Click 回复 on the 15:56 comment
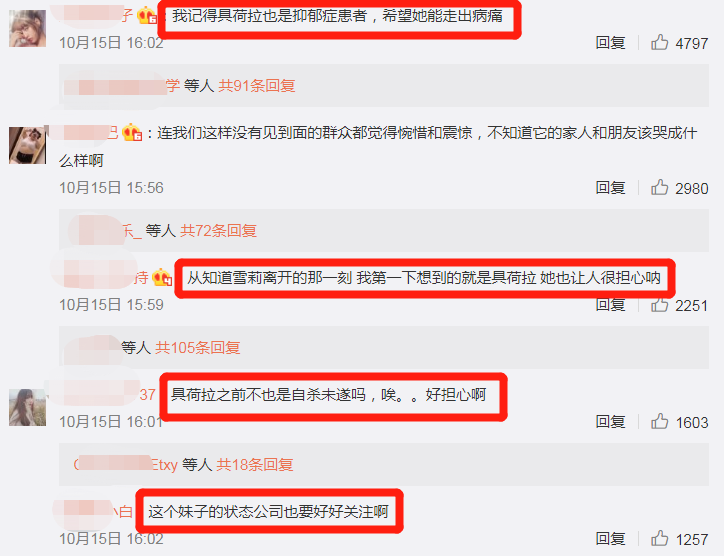 click(610, 187)
